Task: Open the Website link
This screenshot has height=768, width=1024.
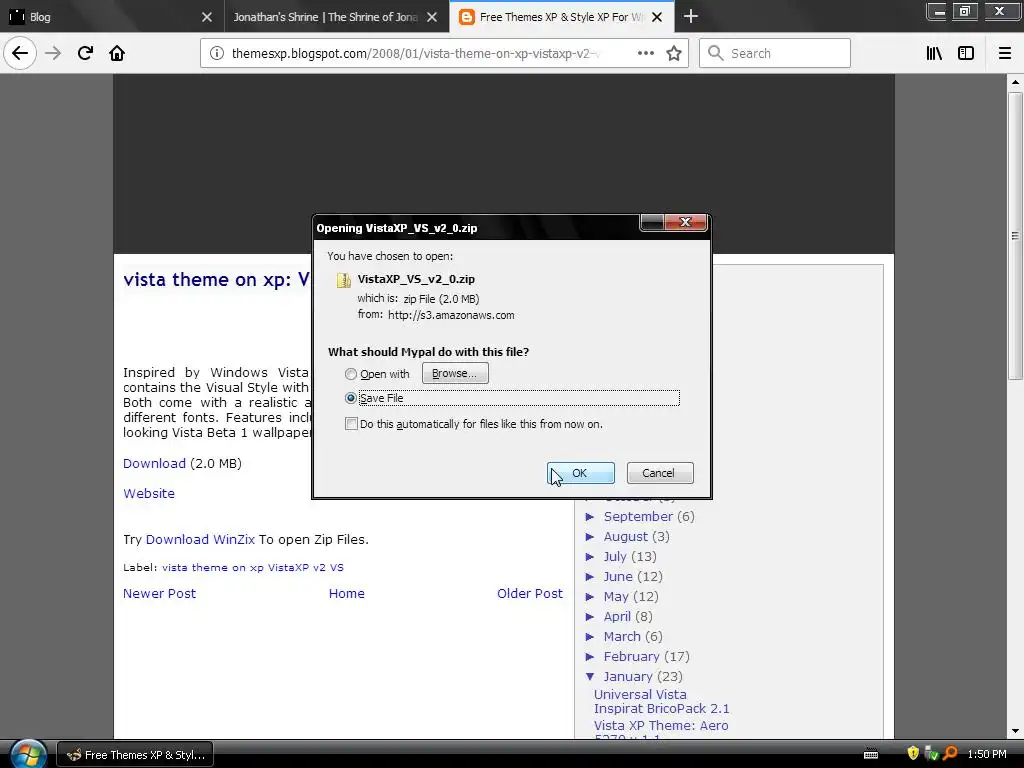Action: point(149,494)
